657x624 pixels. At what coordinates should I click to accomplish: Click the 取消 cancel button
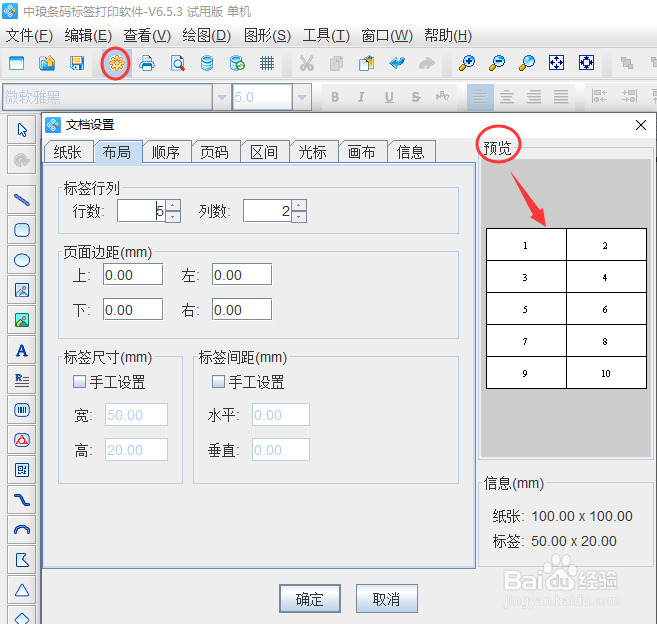(386, 599)
